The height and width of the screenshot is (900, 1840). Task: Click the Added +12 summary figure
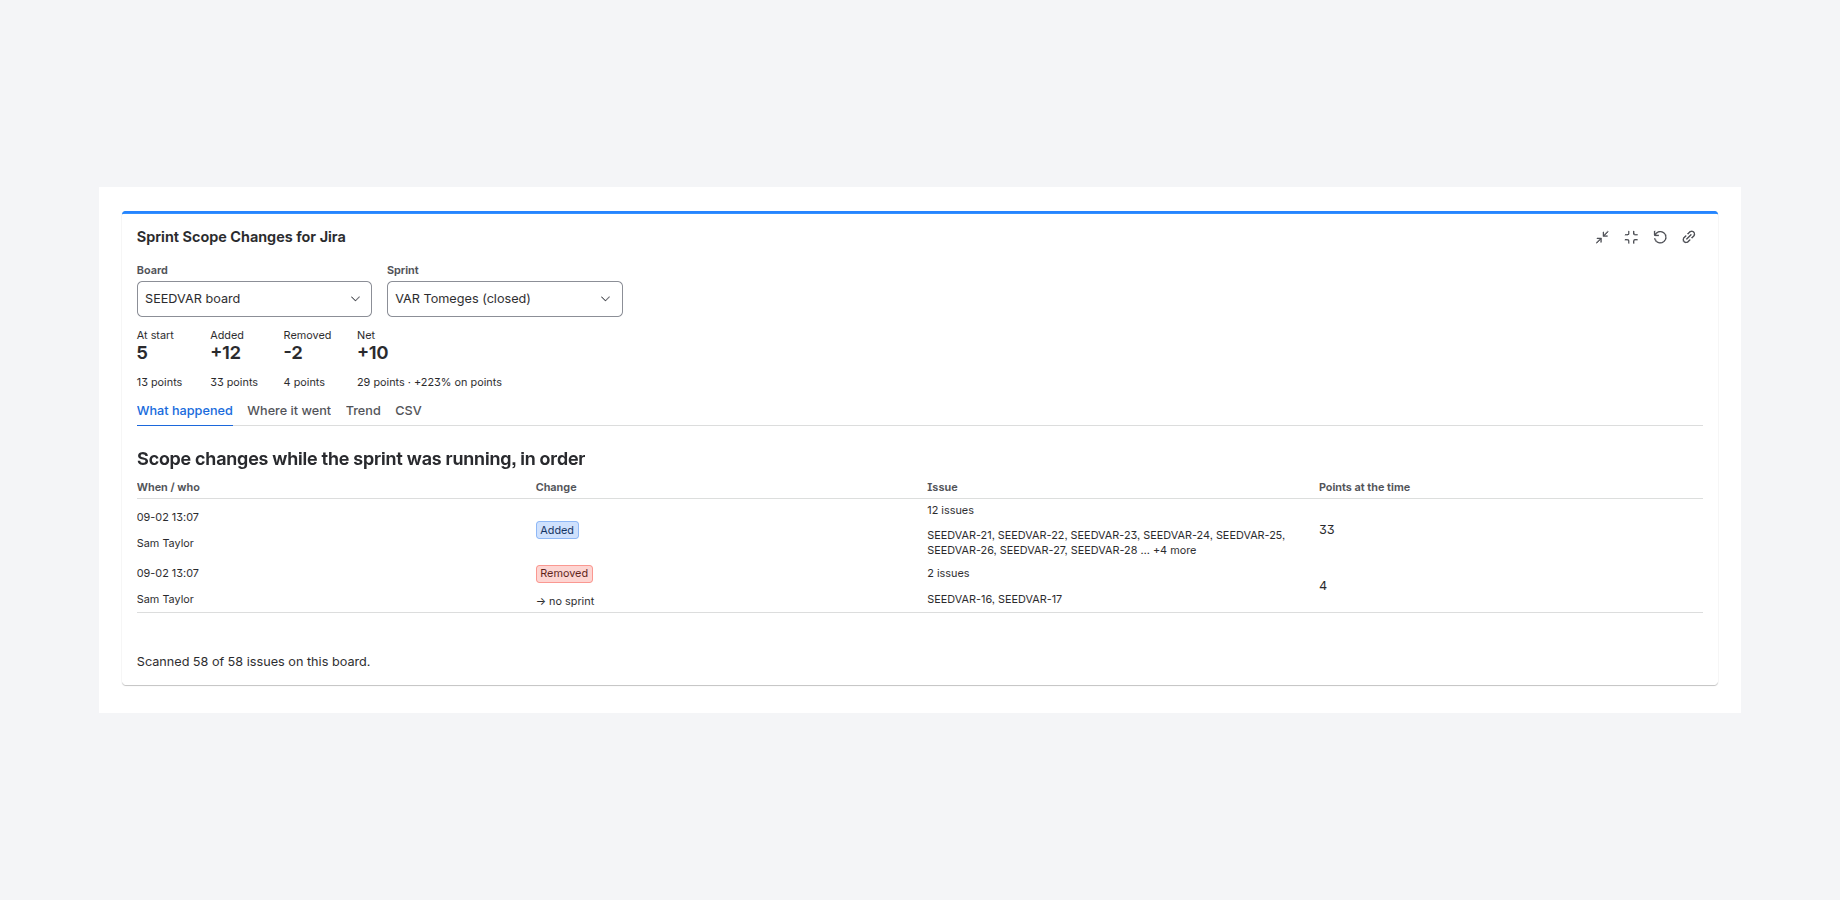(226, 352)
